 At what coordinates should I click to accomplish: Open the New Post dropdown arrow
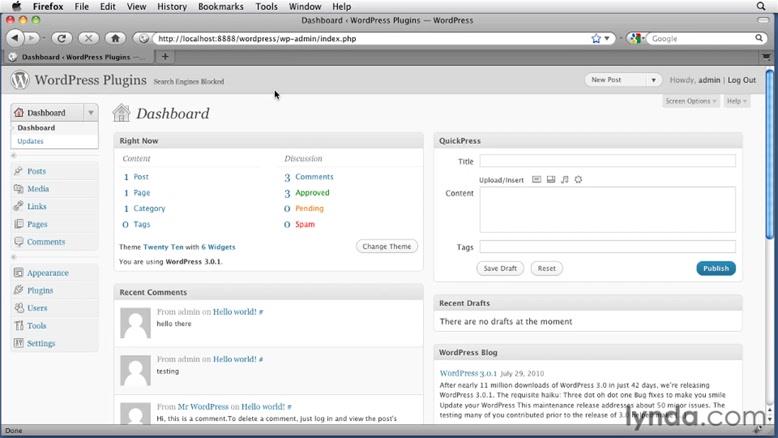click(x=654, y=80)
